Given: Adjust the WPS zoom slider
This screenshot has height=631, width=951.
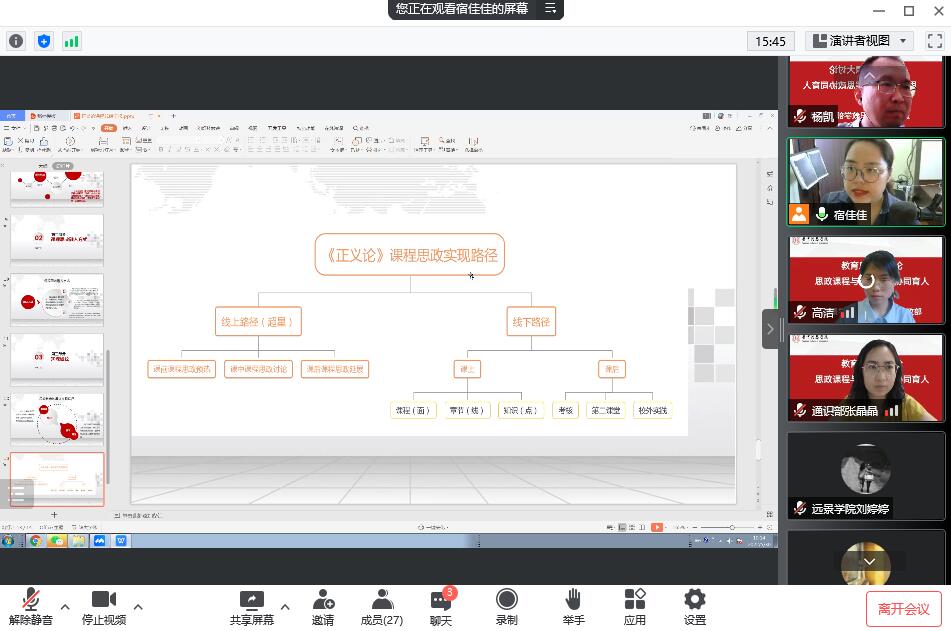Looking at the screenshot, I should (732, 527).
